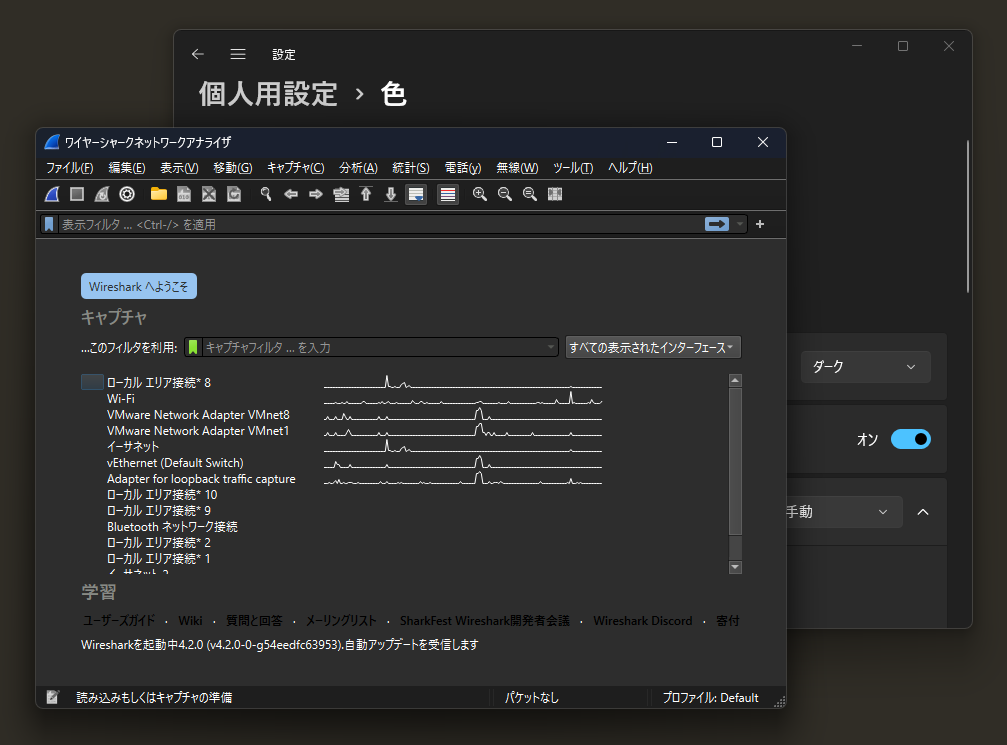This screenshot has width=1007, height=745.
Task: Click プロファイル: Default in status bar
Action: pyautogui.click(x=710, y=697)
